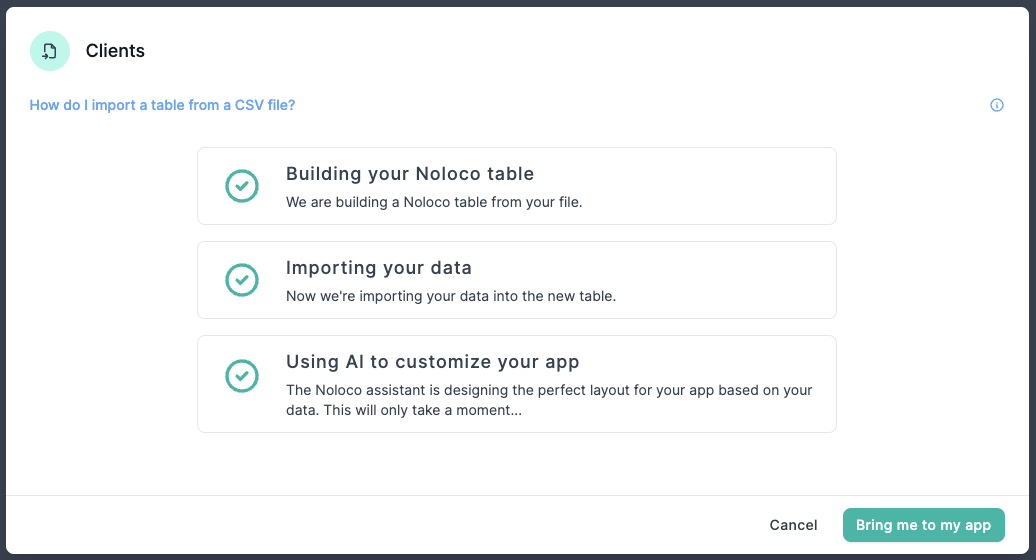Click the text about importing data into the new table

(x=450, y=296)
